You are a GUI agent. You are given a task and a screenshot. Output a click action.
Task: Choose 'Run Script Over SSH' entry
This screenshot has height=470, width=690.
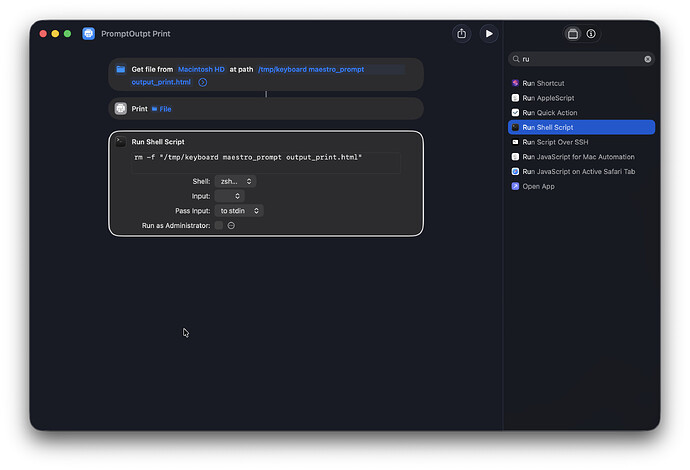tap(581, 142)
